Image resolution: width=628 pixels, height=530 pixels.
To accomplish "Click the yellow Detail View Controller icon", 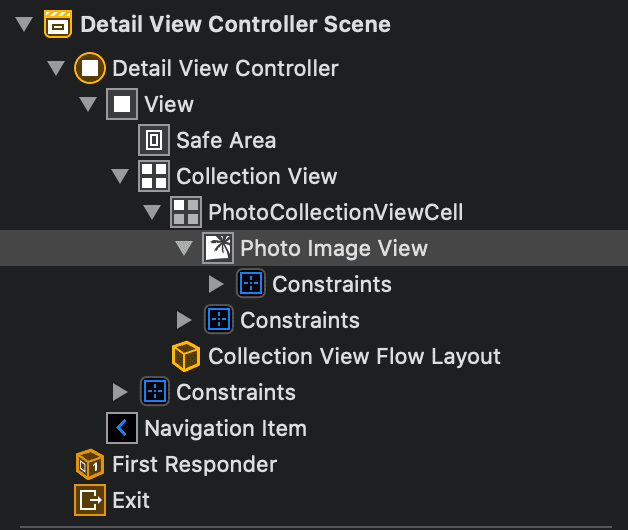I will coord(90,68).
